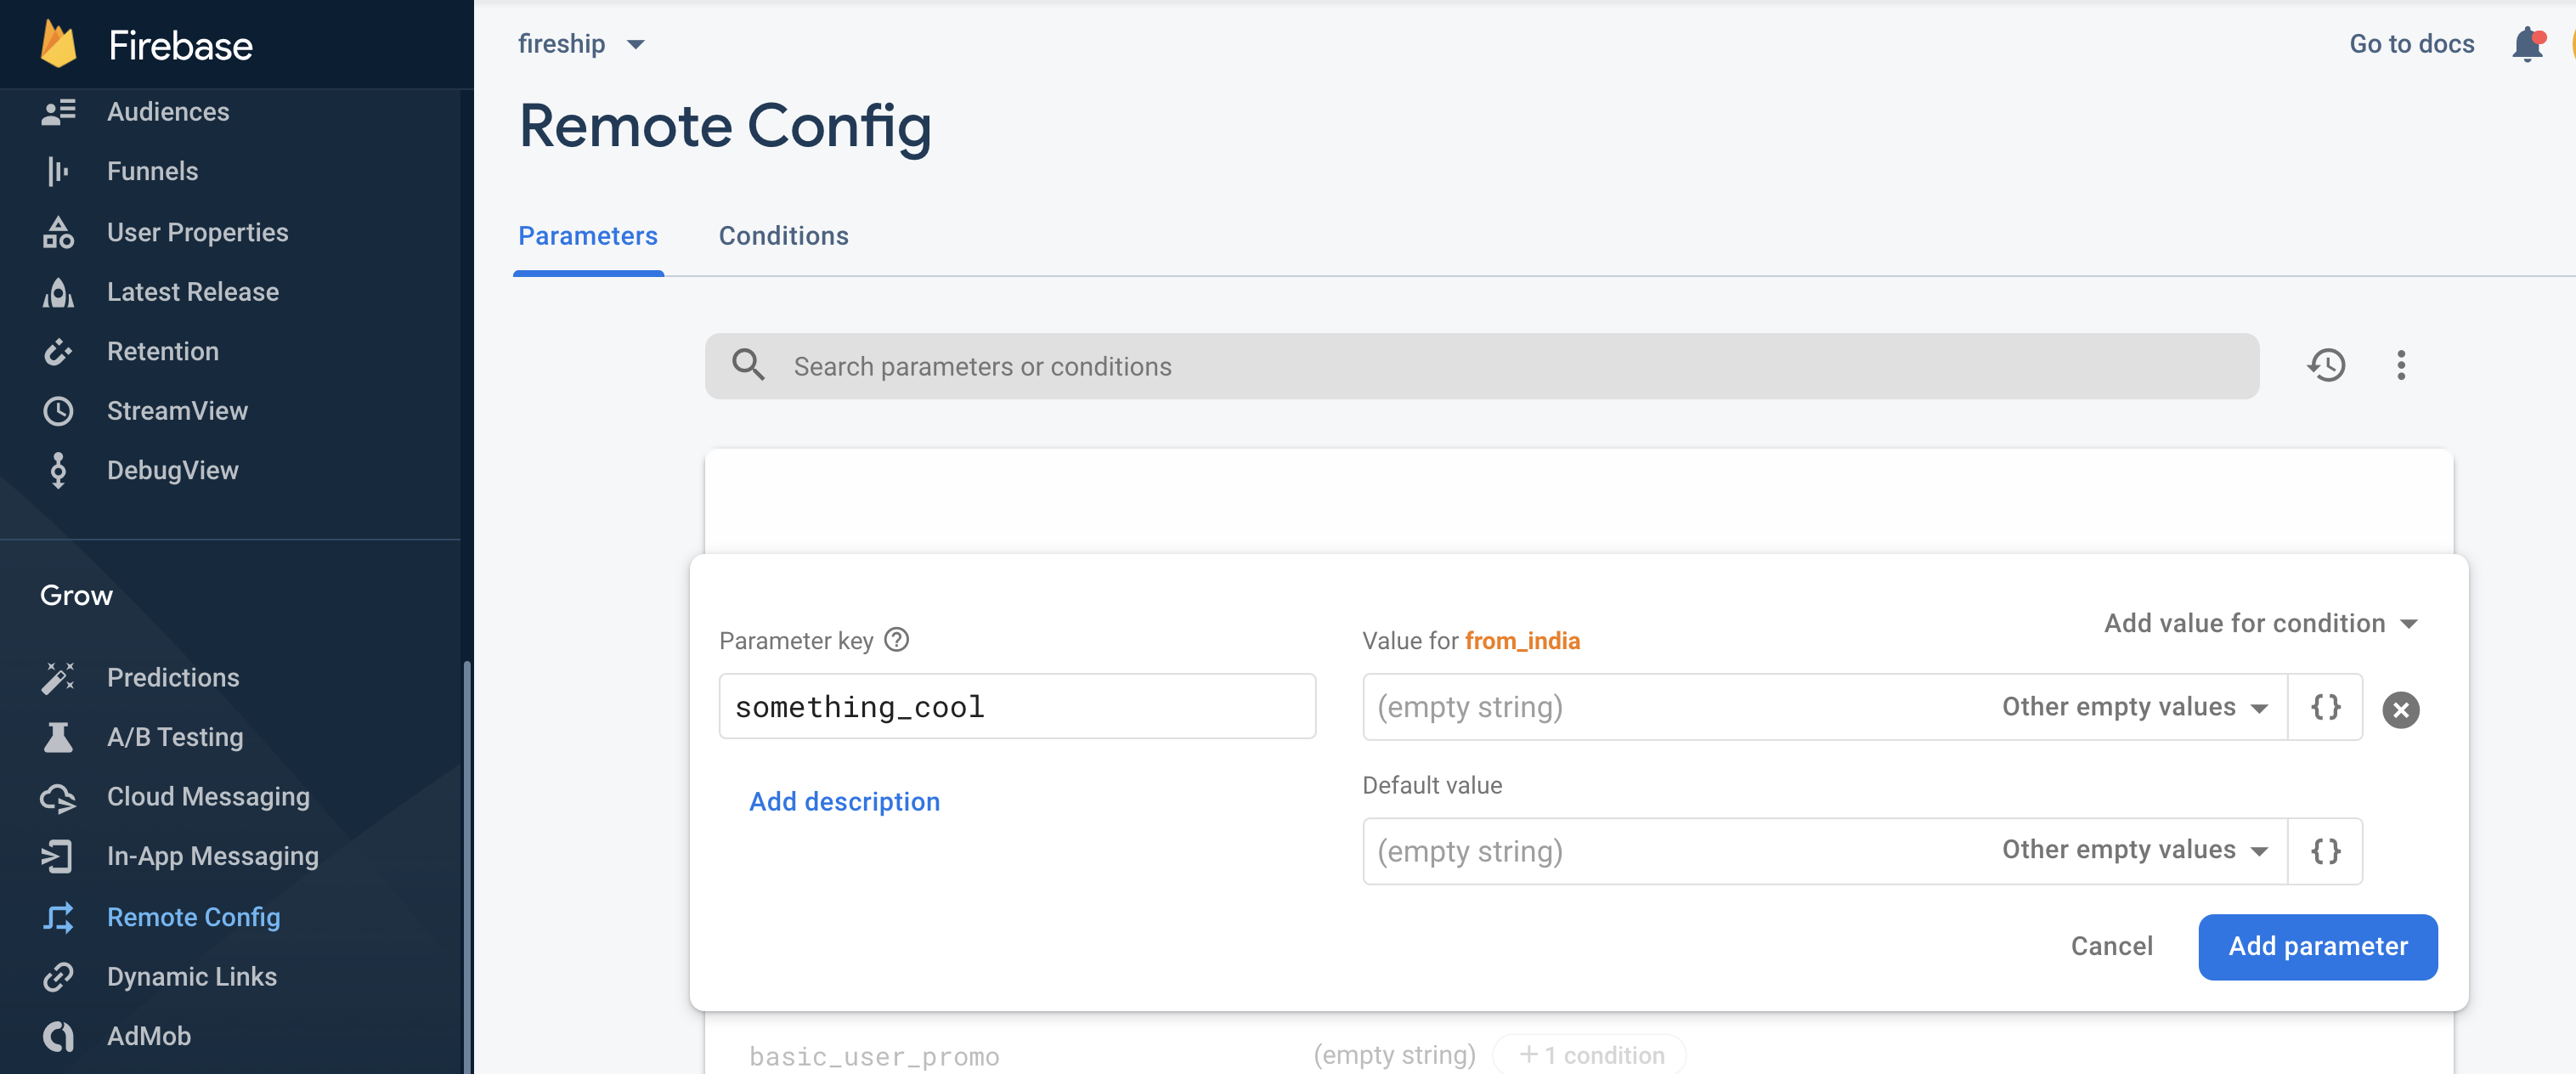Open notifications bell icon

point(2527,45)
